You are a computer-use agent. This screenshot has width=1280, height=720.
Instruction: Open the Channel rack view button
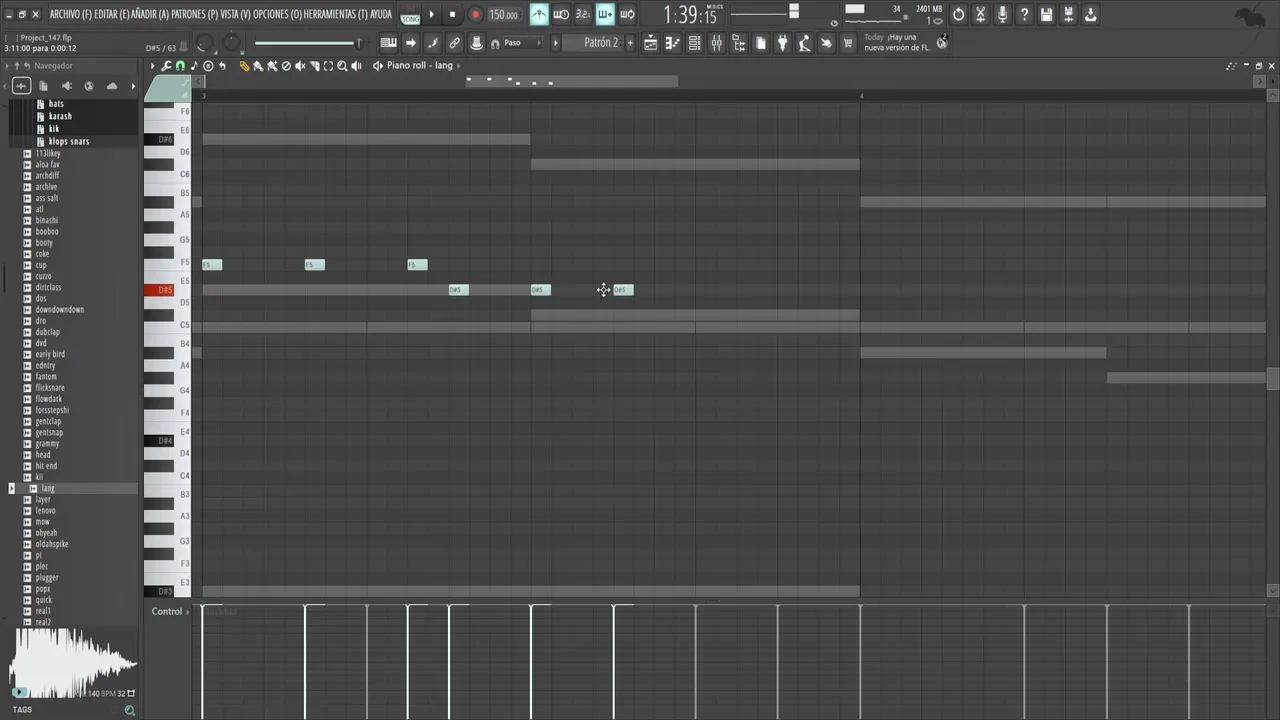click(694, 43)
